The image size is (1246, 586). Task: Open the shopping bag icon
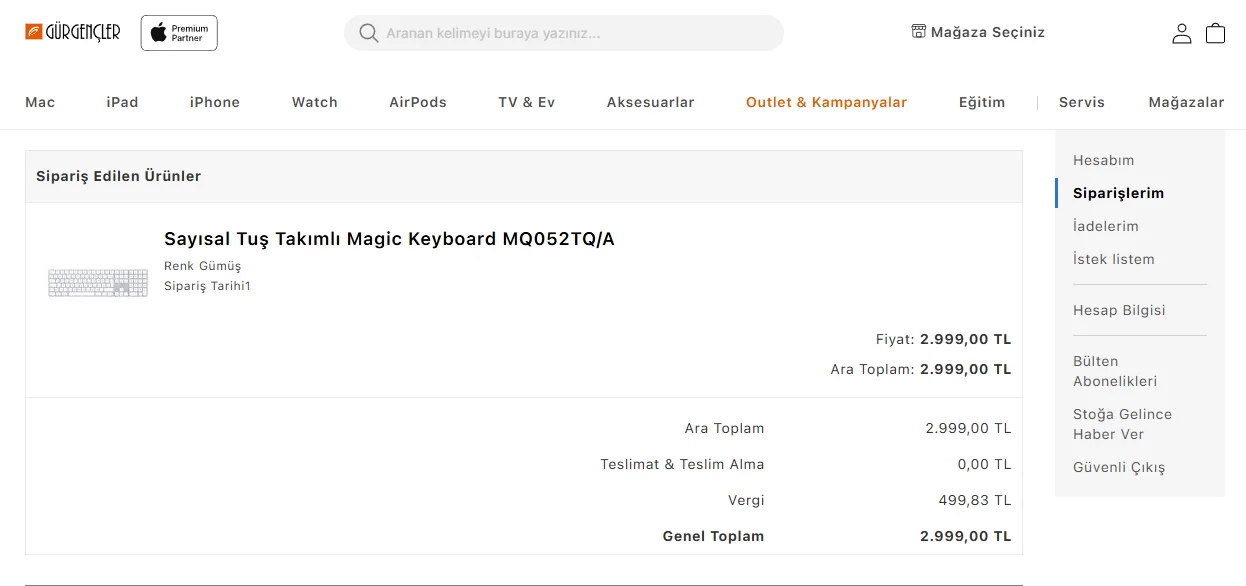pos(1215,33)
